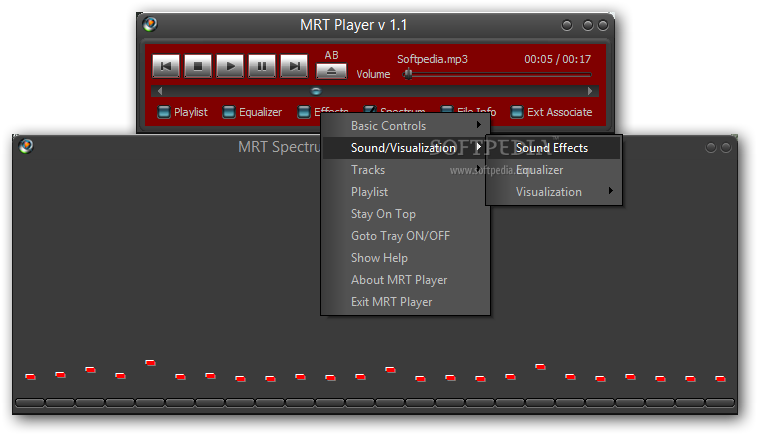The width and height of the screenshot is (758, 435).
Task: Open About MRT Player
Action: tap(405, 280)
